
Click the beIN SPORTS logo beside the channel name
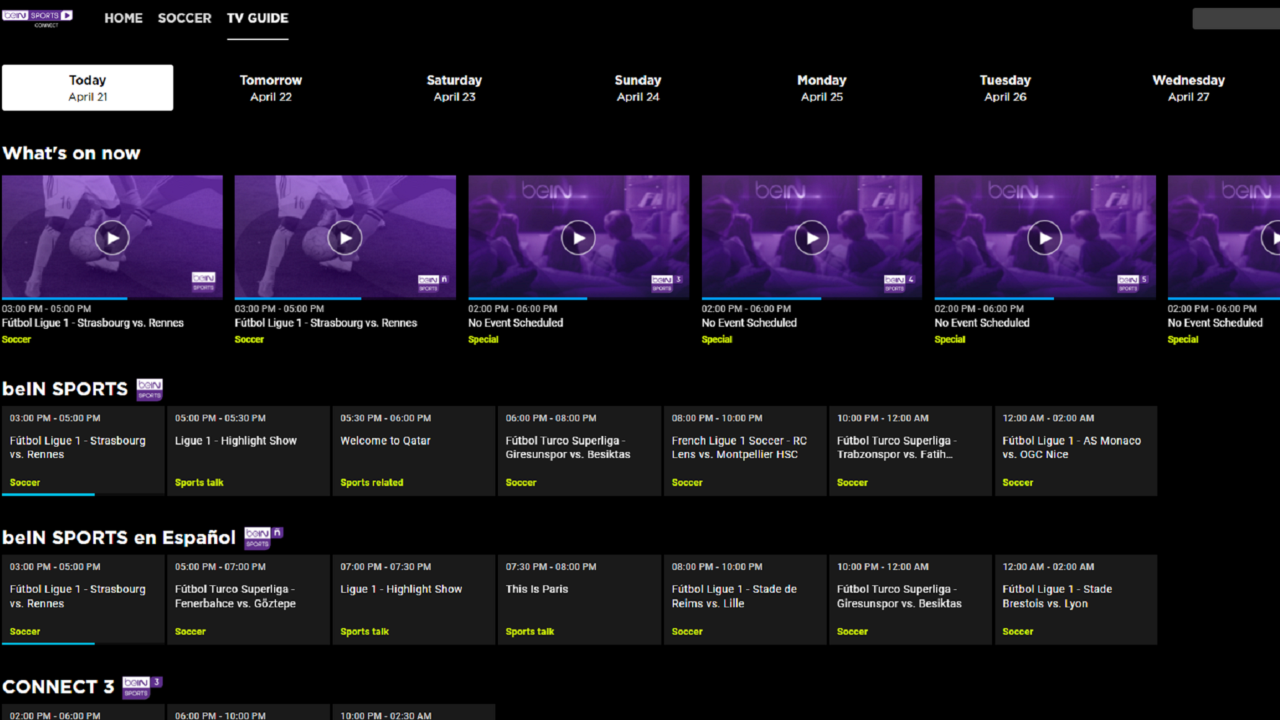tap(149, 389)
